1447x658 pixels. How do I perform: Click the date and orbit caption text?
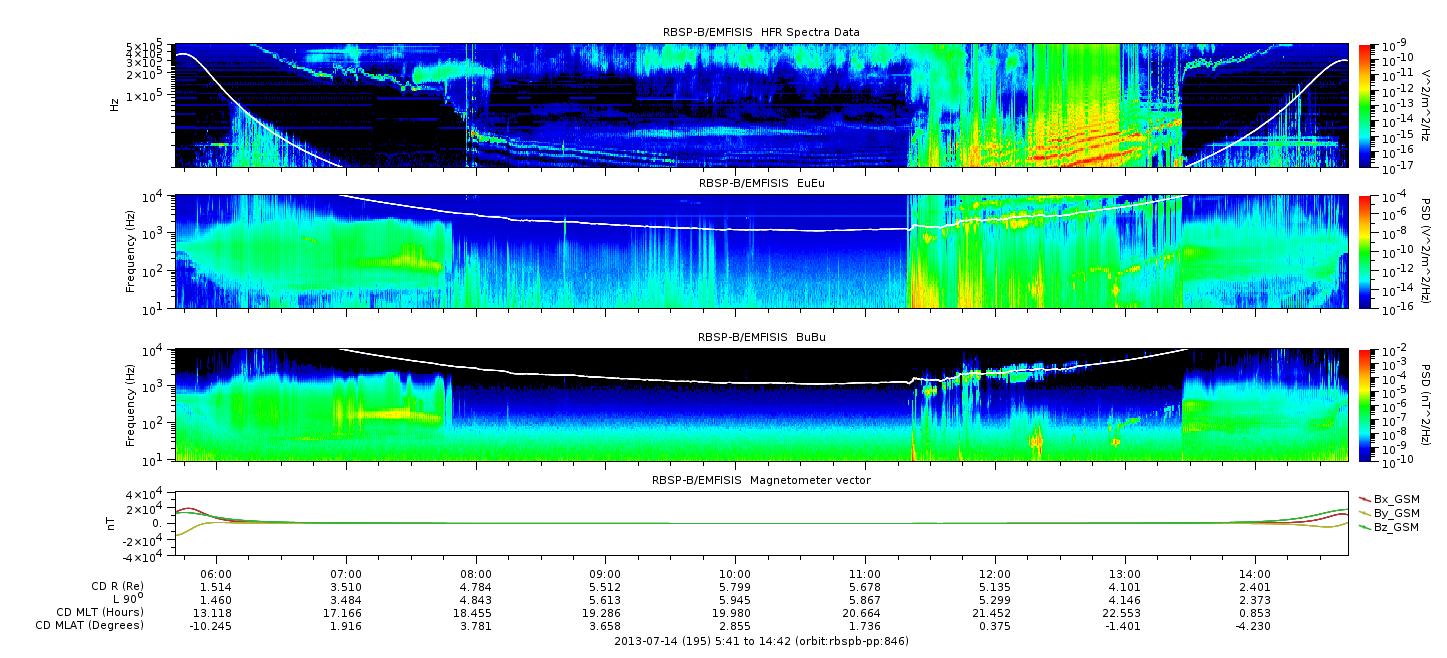(761, 641)
